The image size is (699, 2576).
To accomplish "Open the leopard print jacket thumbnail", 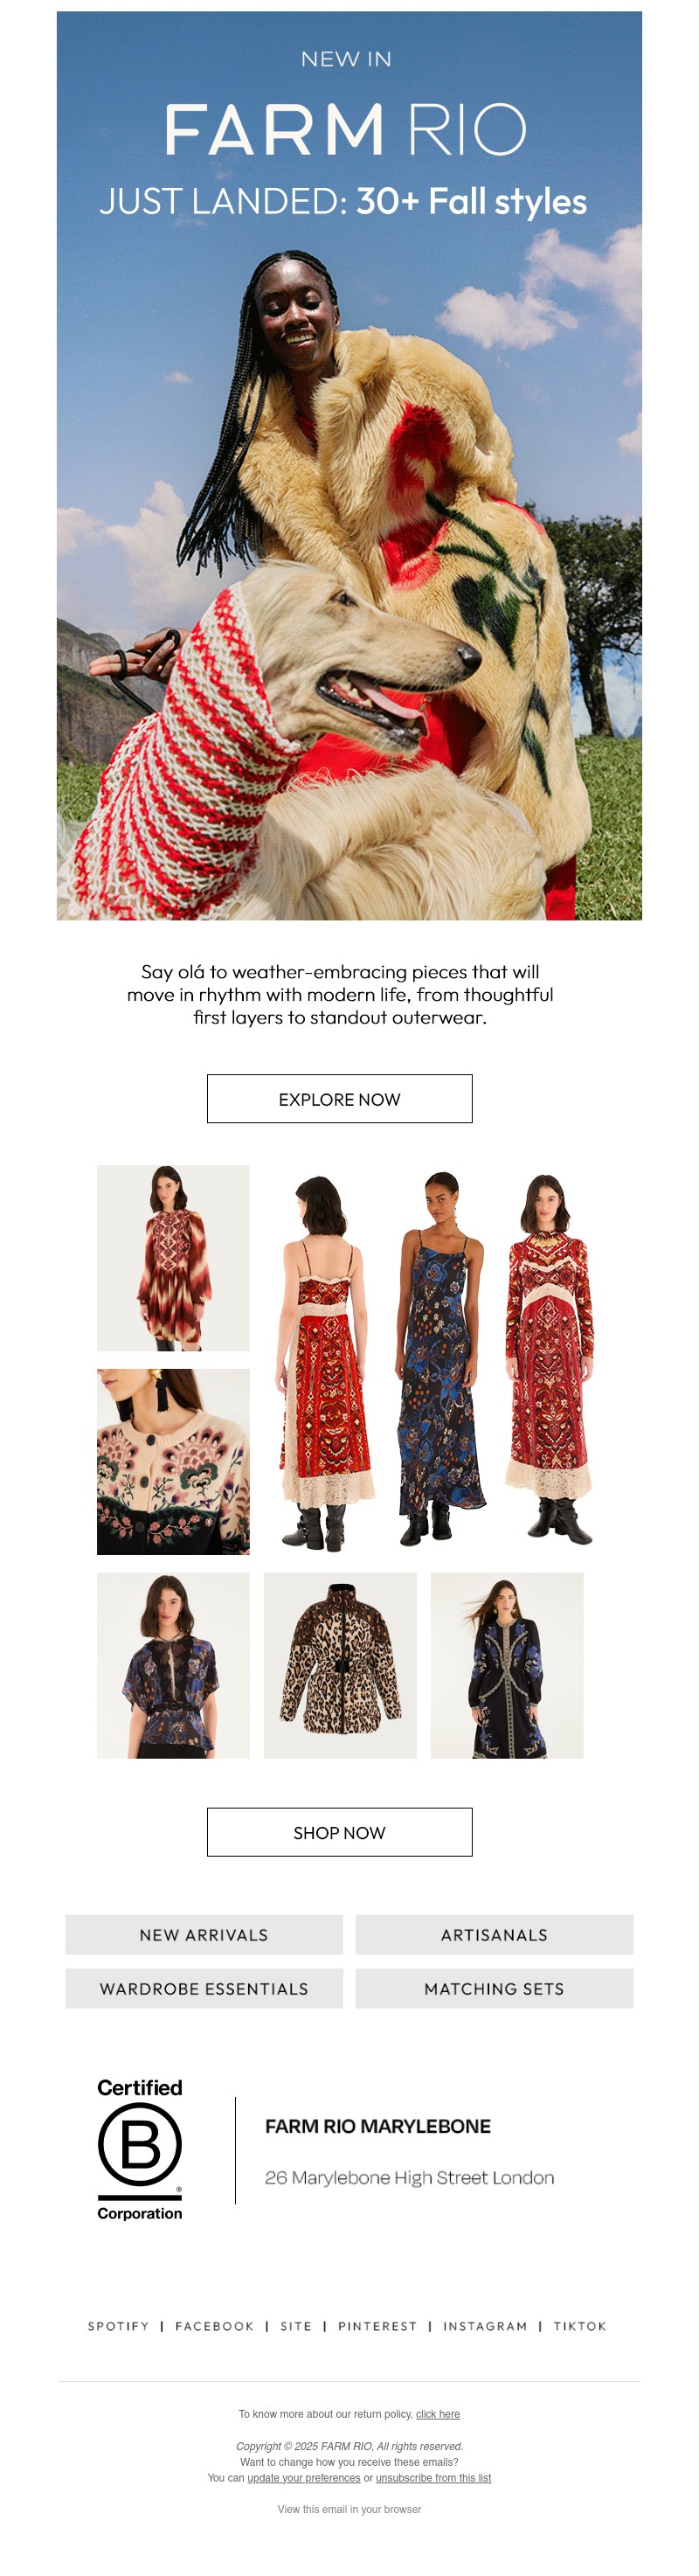I will [340, 1665].
